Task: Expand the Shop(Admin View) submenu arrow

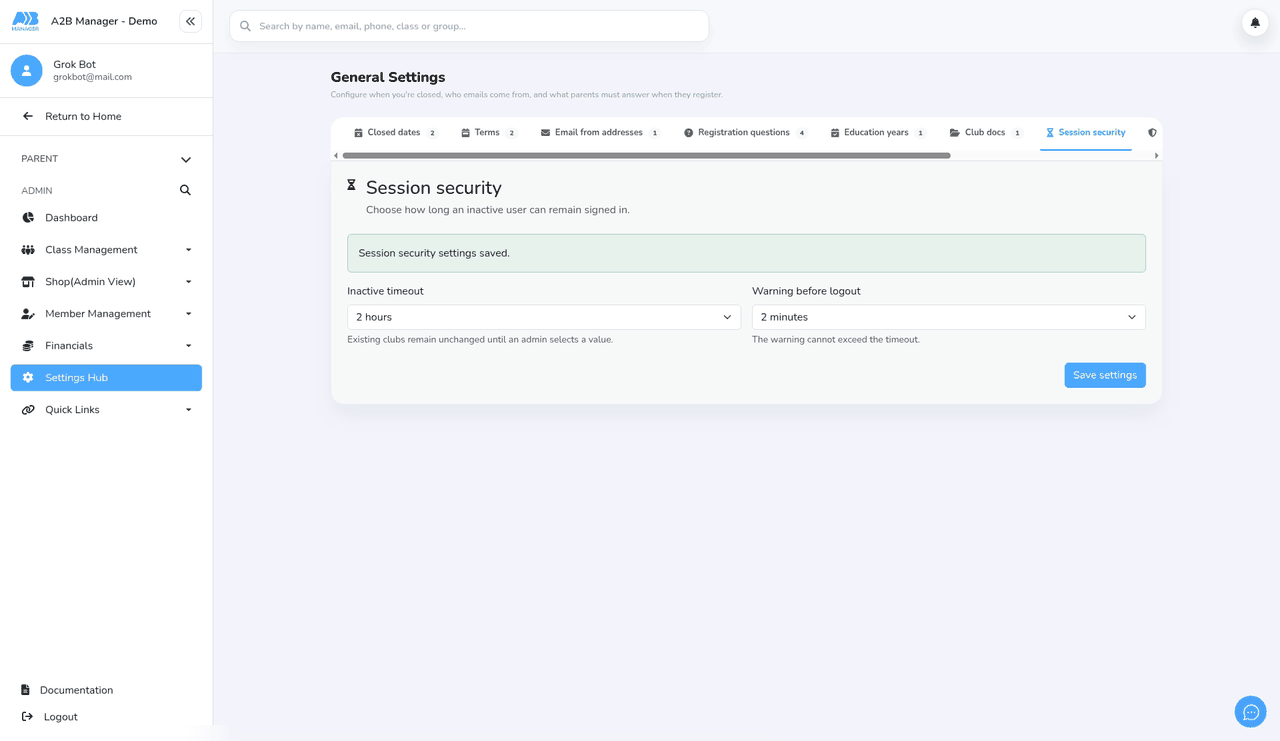Action: click(x=188, y=282)
